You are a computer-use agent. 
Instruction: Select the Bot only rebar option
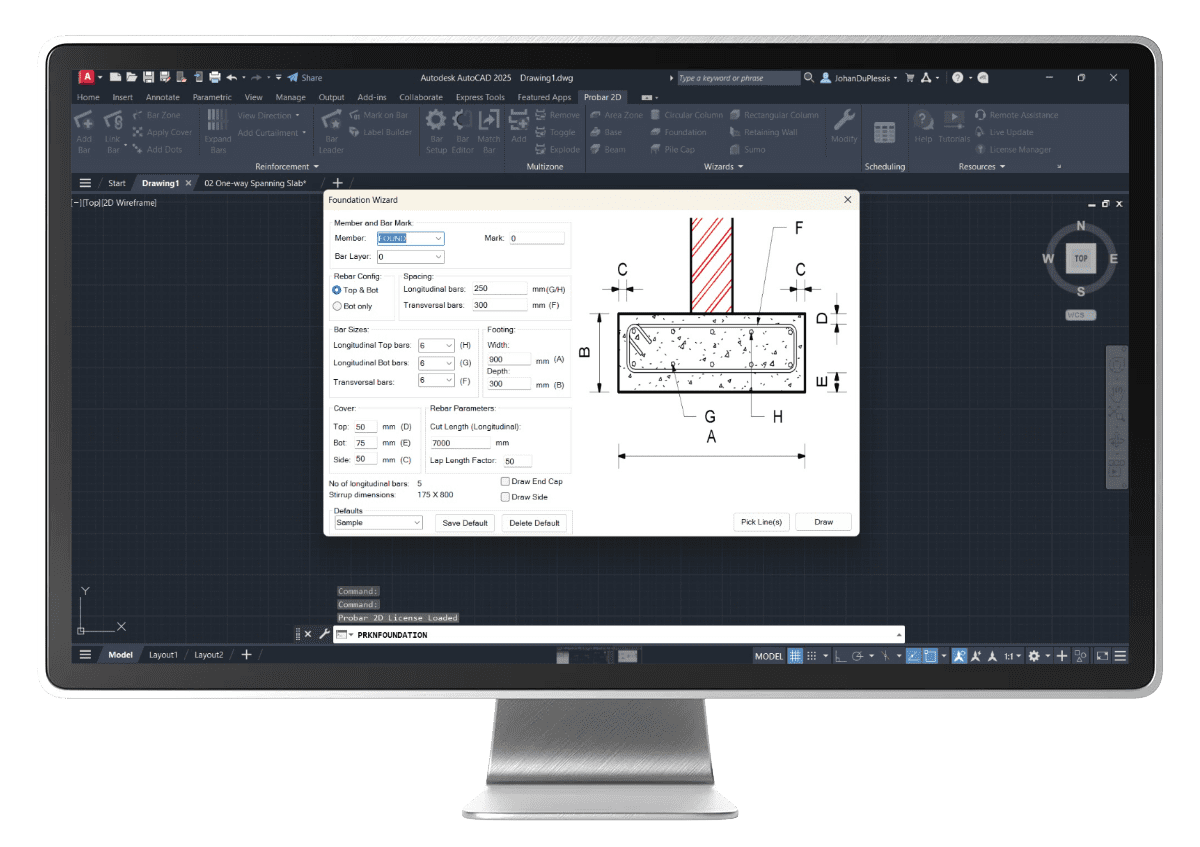[337, 306]
